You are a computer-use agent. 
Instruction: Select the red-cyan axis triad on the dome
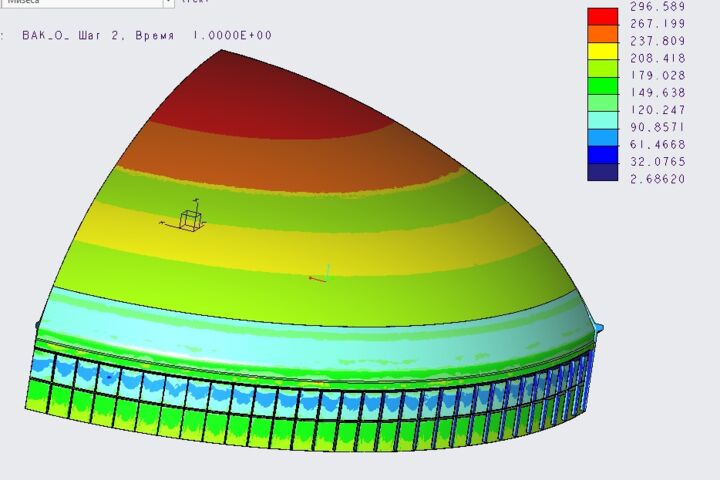click(x=320, y=273)
